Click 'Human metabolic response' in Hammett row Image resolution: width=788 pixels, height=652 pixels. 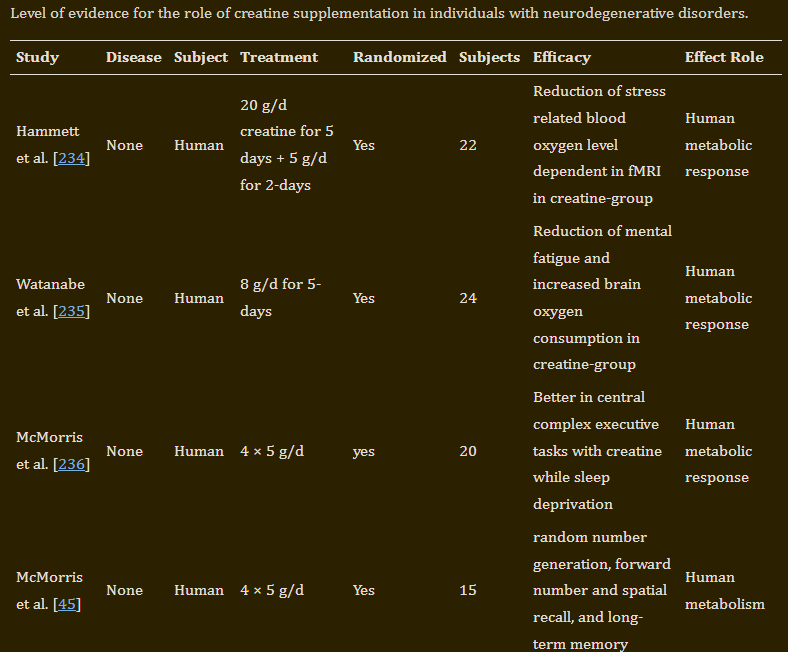click(718, 145)
